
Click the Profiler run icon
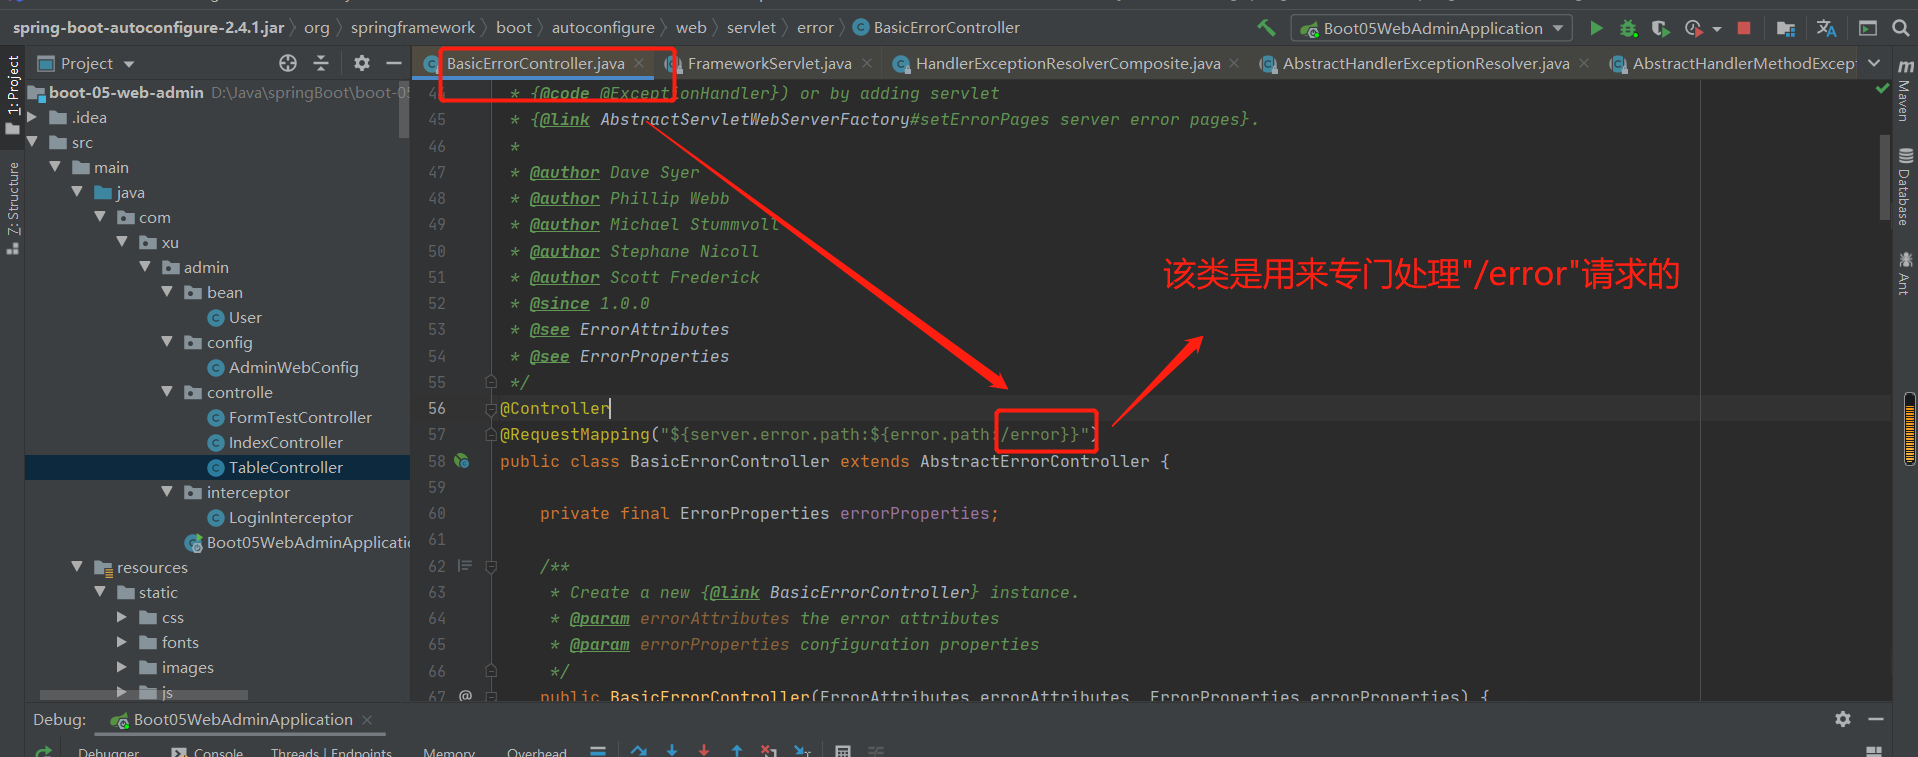coord(1692,28)
